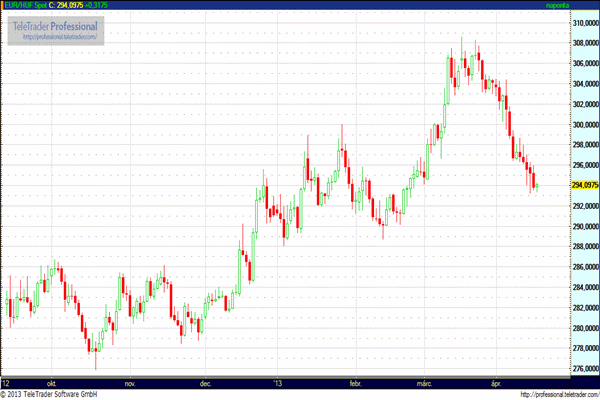Select the closing value C: 294,0975 in header
The image size is (600, 400).
[x=67, y=5]
